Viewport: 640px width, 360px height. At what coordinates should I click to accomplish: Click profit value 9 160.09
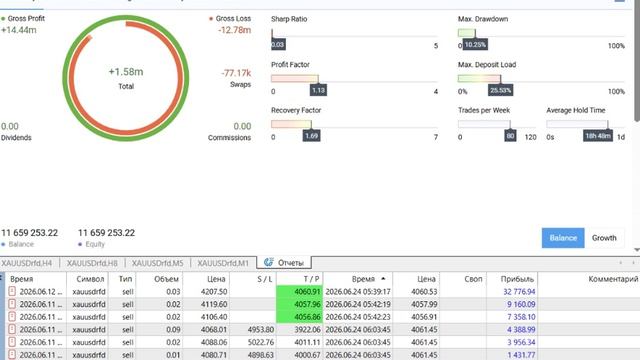click(521, 304)
